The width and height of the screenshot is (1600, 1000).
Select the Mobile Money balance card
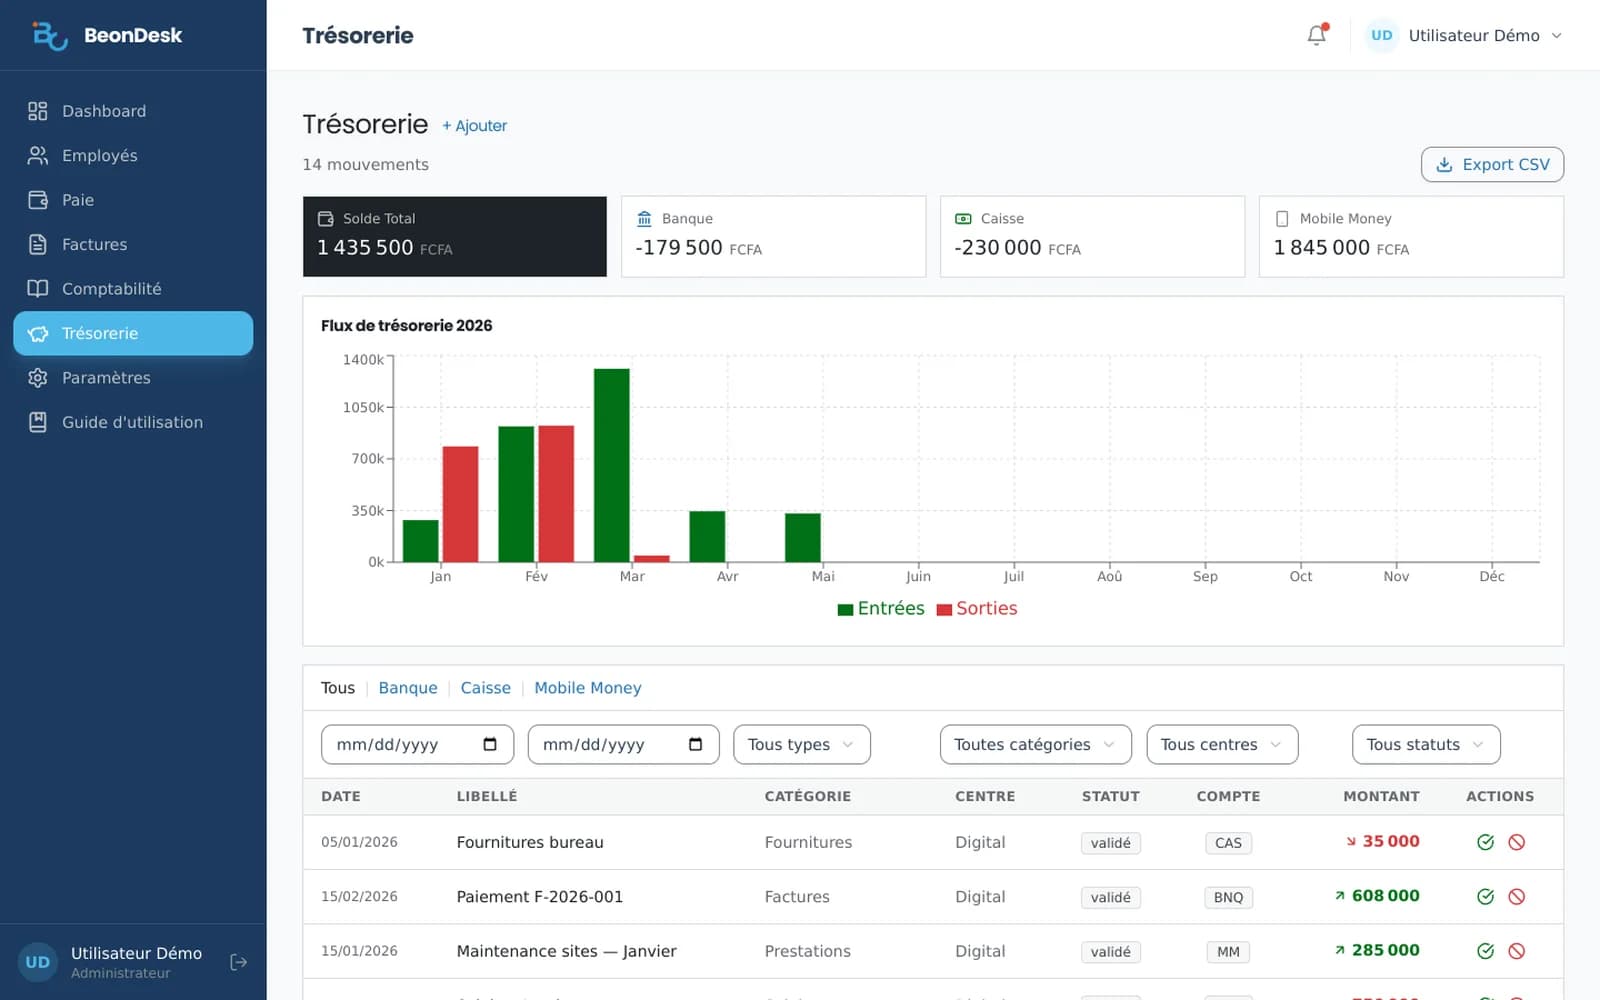[1411, 236]
